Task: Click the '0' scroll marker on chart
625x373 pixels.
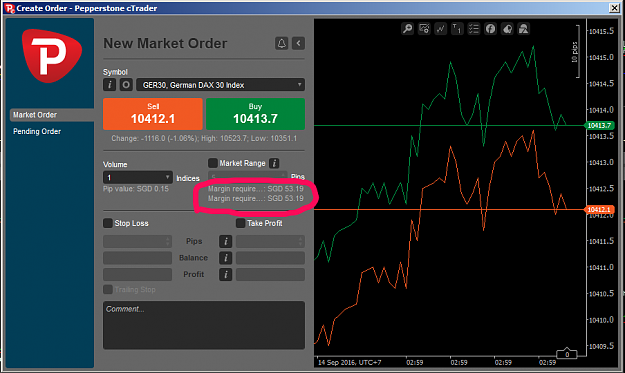Action: (x=567, y=354)
